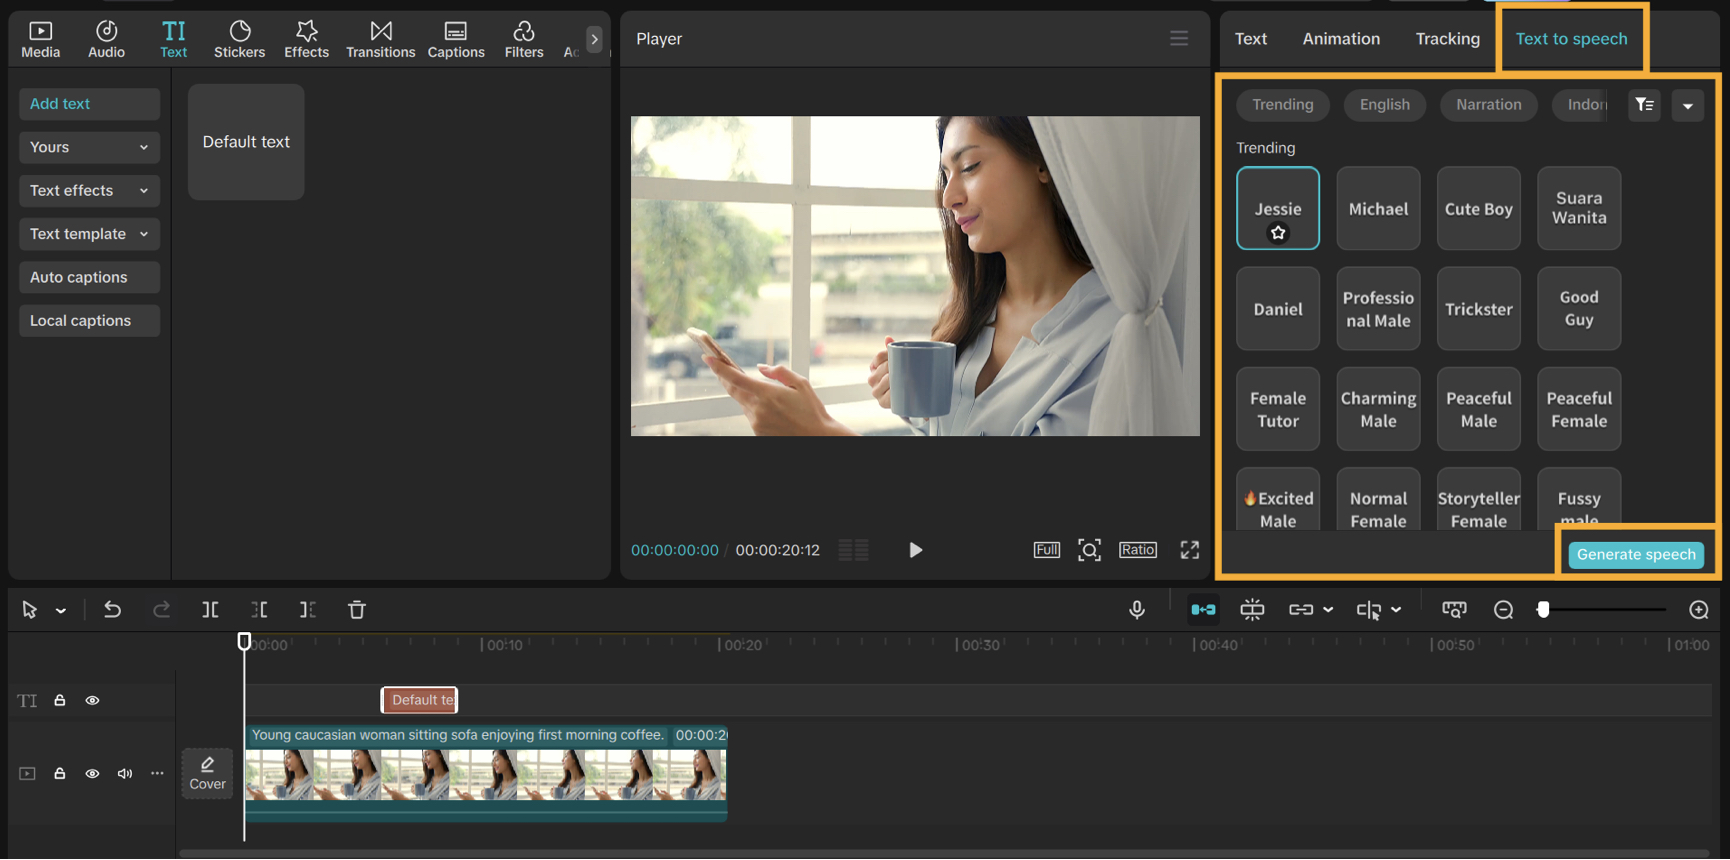The image size is (1730, 860).
Task: Delete selected clip with trash icon
Action: (x=357, y=610)
